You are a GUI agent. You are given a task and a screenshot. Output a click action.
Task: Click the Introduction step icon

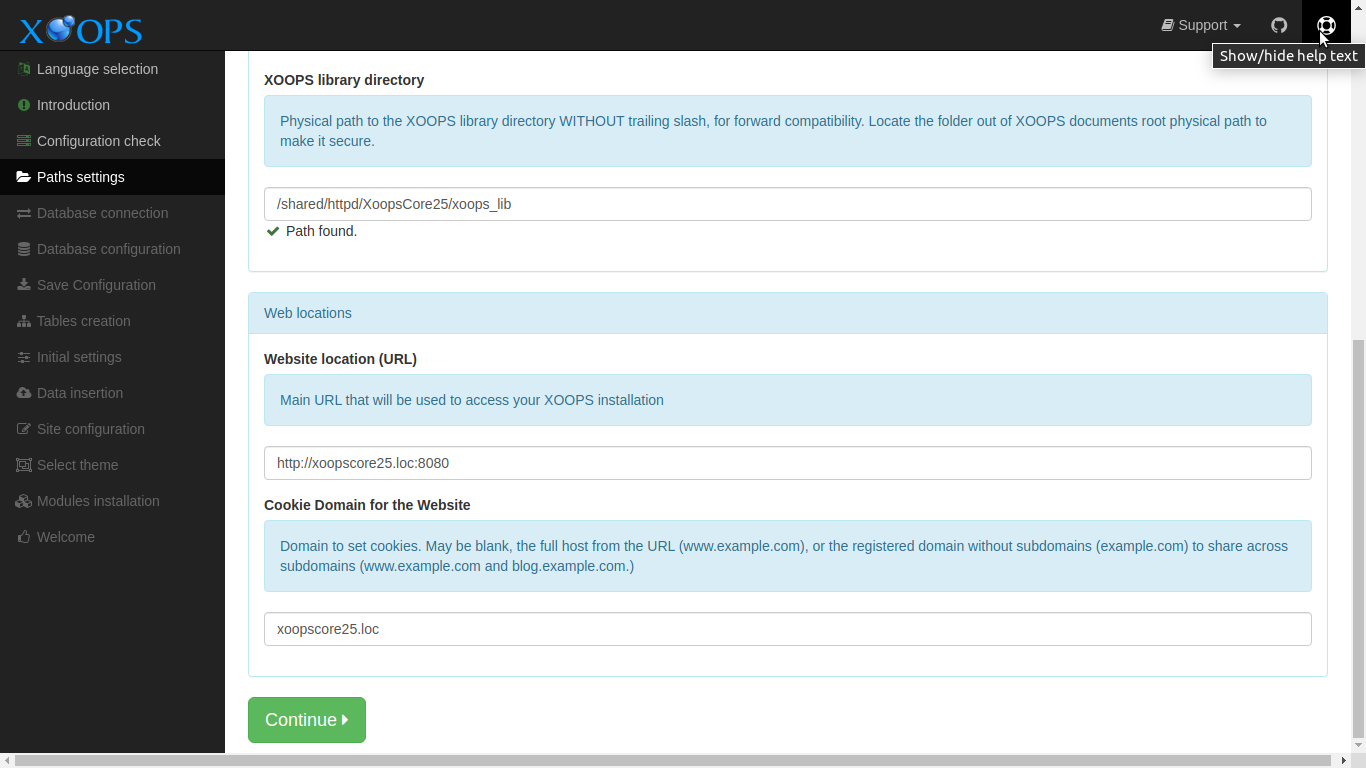pyautogui.click(x=24, y=105)
